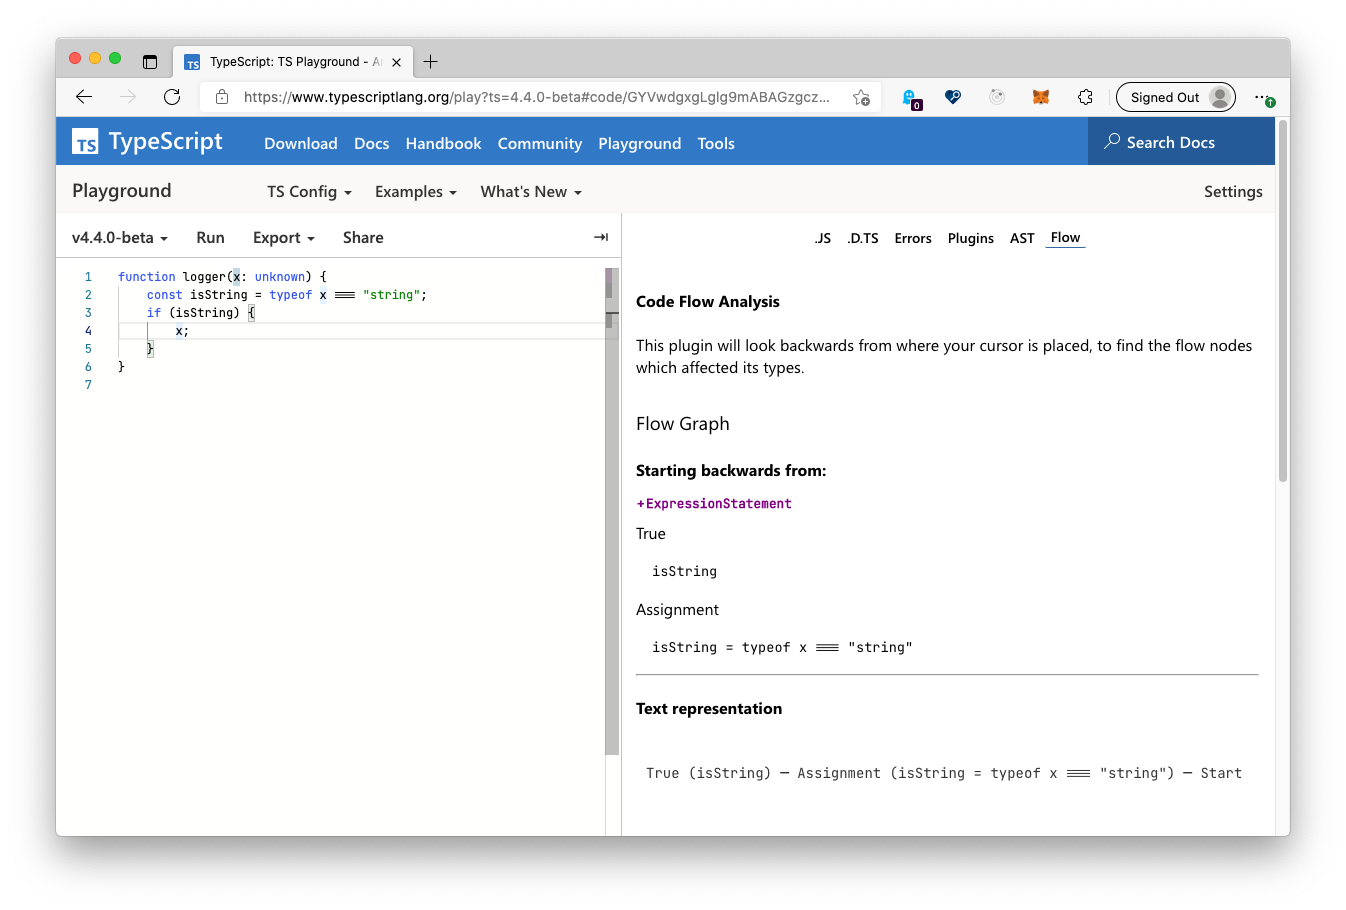Open the TS Config dropdown

[x=309, y=191]
